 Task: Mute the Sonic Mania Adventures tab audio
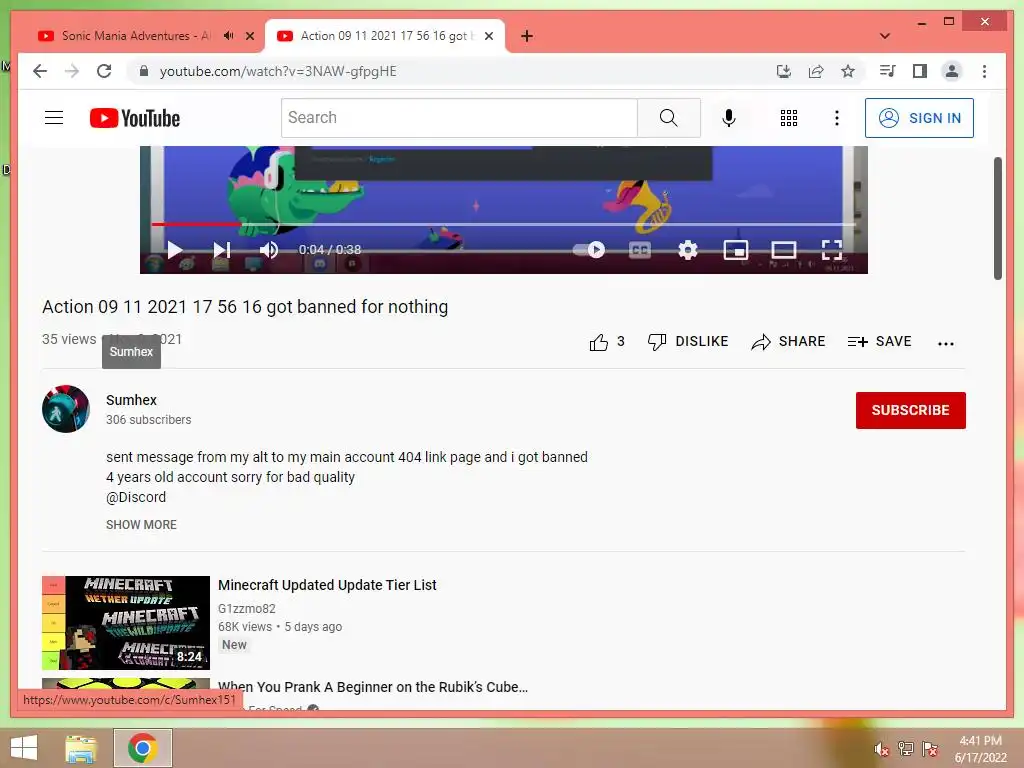(229, 36)
